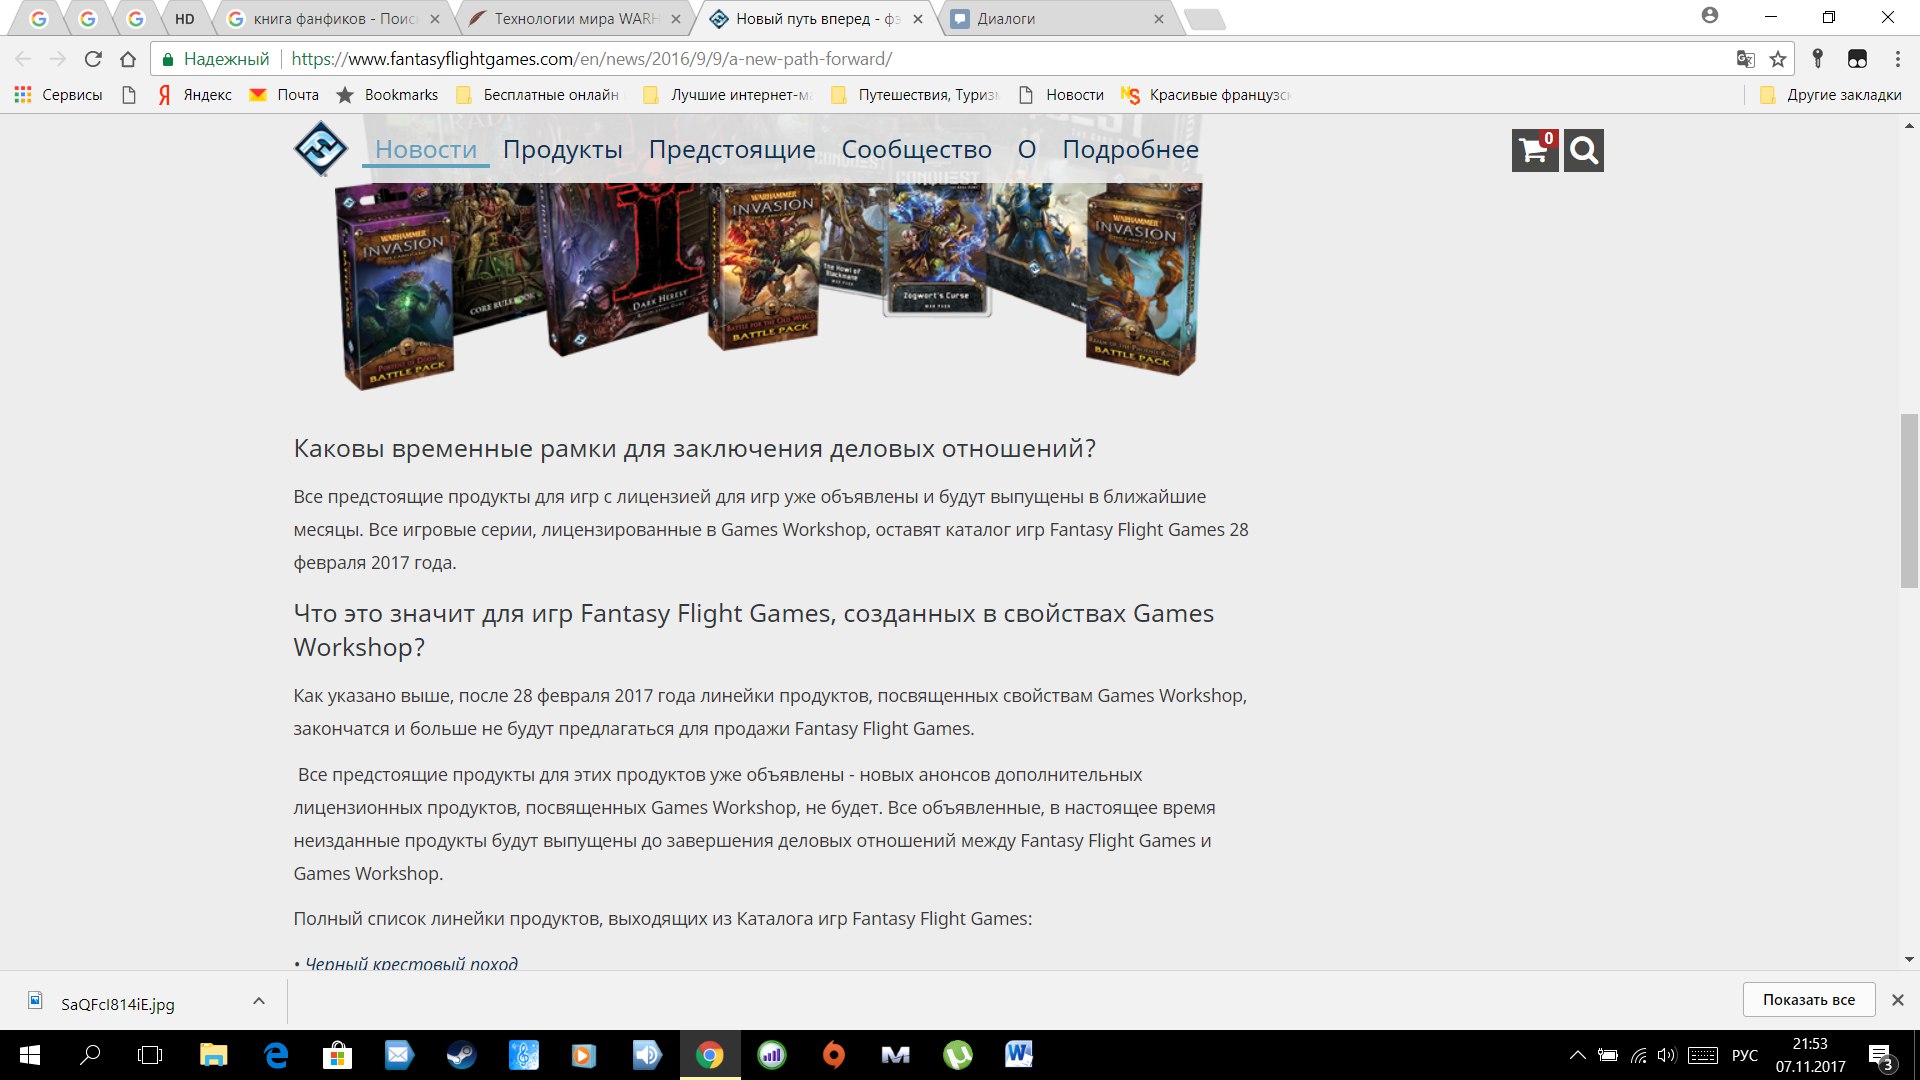Open a new tab button
This screenshot has width=1920, height=1080.
[1205, 19]
